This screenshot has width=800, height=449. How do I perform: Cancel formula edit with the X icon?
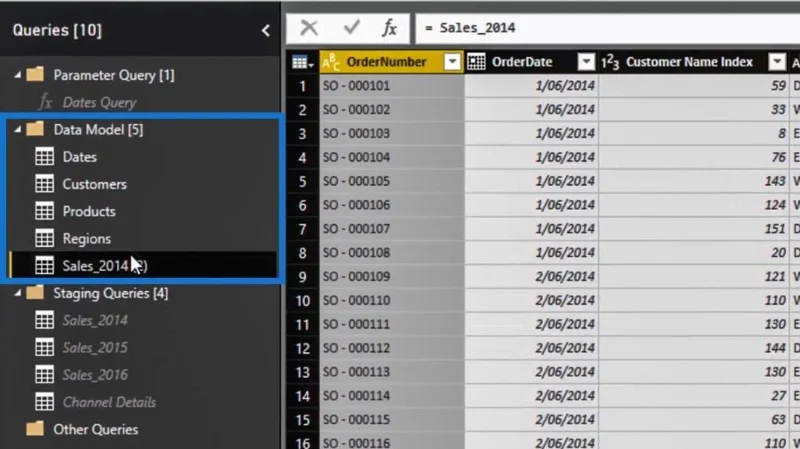pos(309,28)
